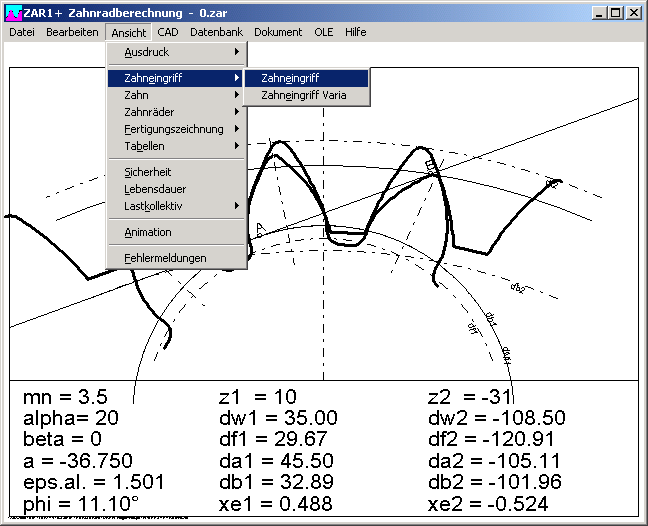This screenshot has width=648, height=526.
Task: Open the OLE menu
Action: coord(324,32)
